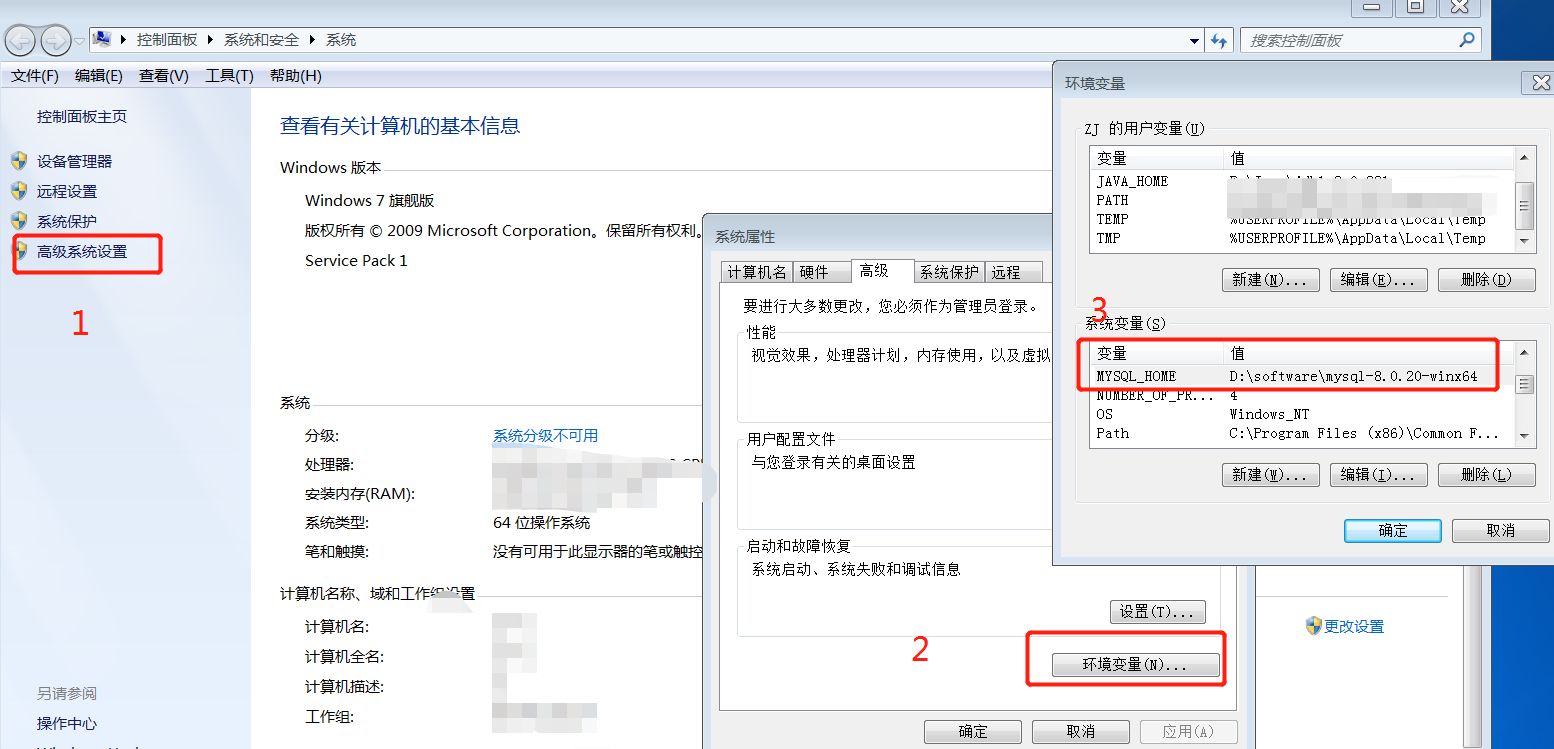This screenshot has height=749, width=1554.
Task: Select Path system variable row
Action: (x=1302, y=433)
